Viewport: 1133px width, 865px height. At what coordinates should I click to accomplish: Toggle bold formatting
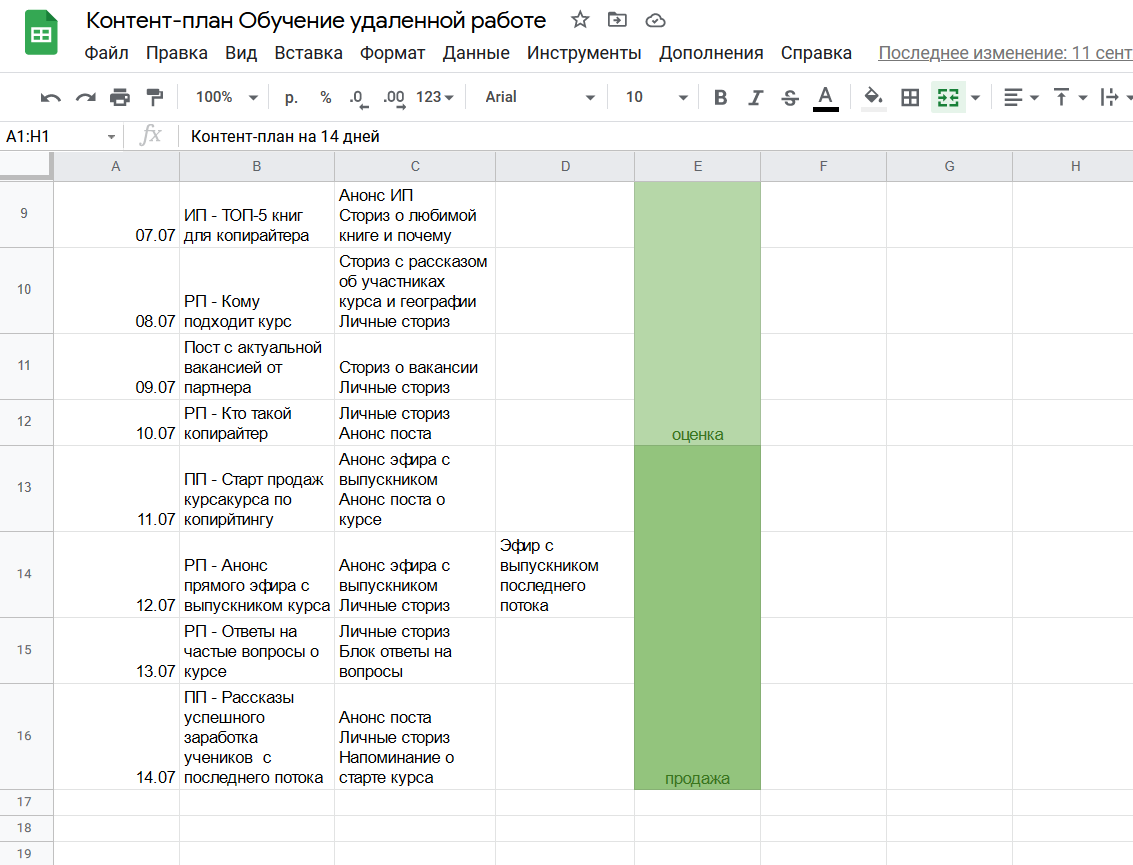coord(720,97)
